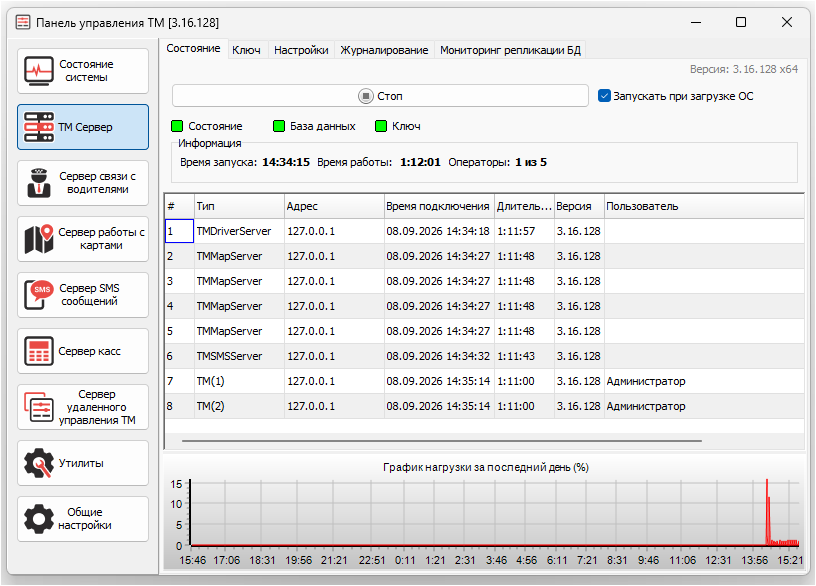Click TMMapServer in row 5
This screenshot has height=586, width=816.
230,331
